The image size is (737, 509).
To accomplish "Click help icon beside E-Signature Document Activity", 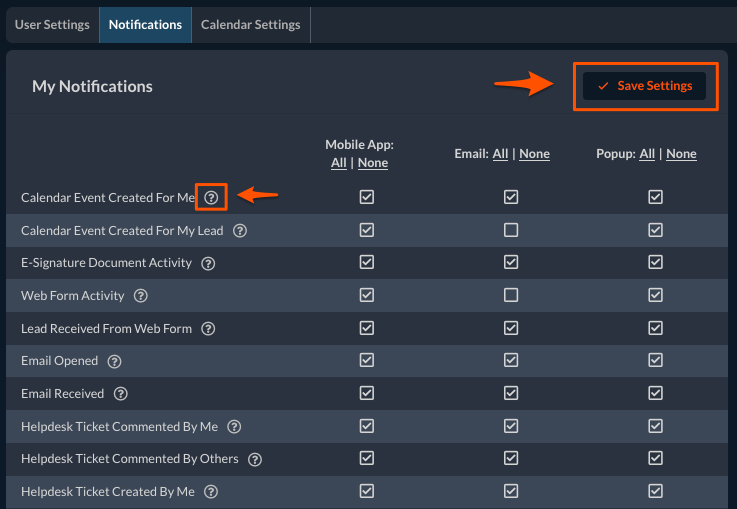I will pos(208,263).
